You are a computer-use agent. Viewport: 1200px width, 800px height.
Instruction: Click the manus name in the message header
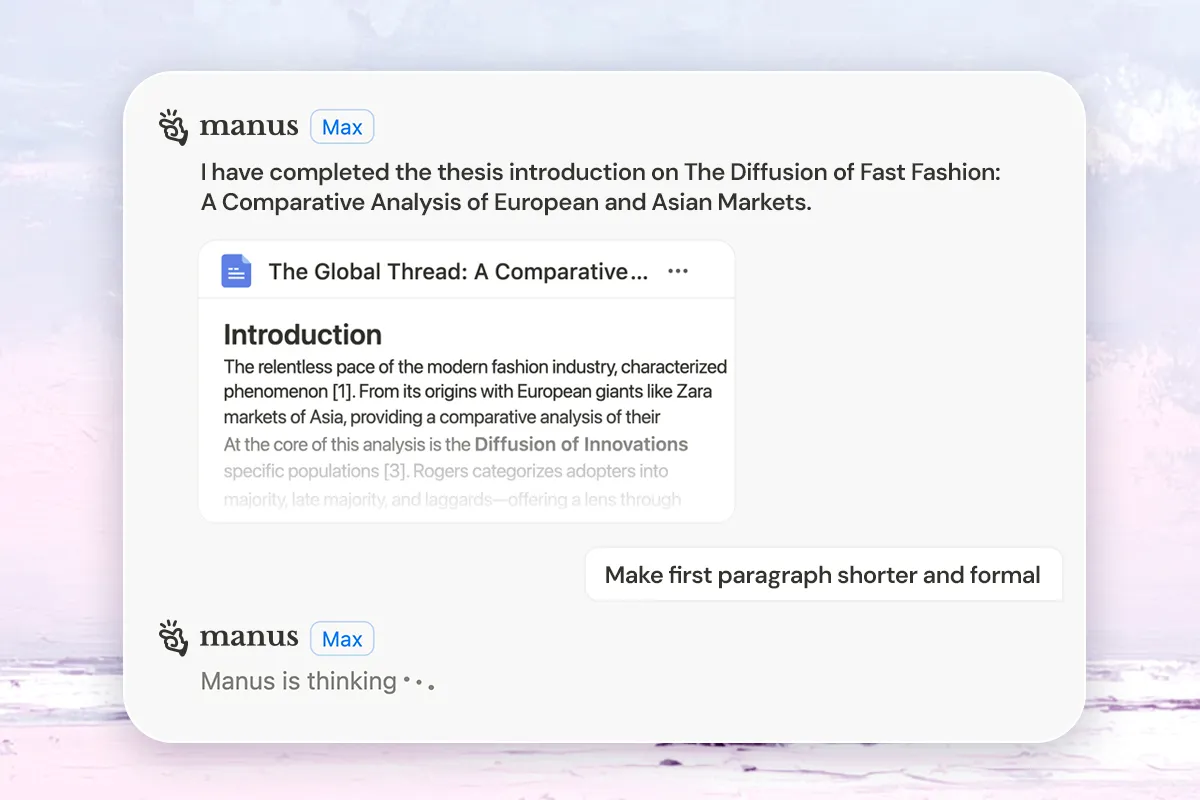[248, 126]
